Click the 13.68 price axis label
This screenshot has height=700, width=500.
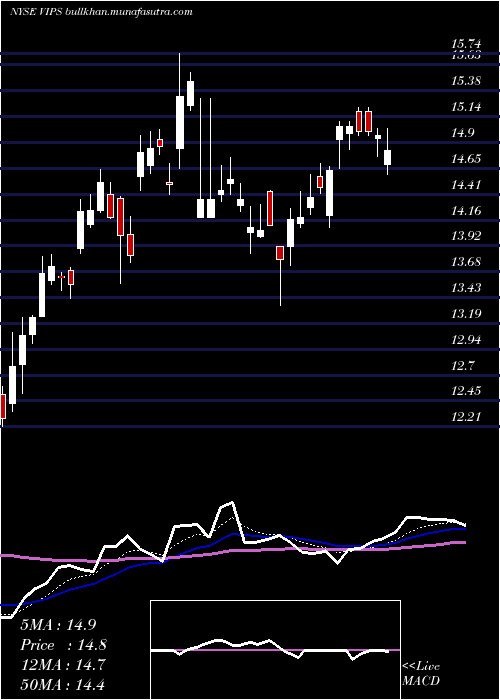(x=466, y=261)
